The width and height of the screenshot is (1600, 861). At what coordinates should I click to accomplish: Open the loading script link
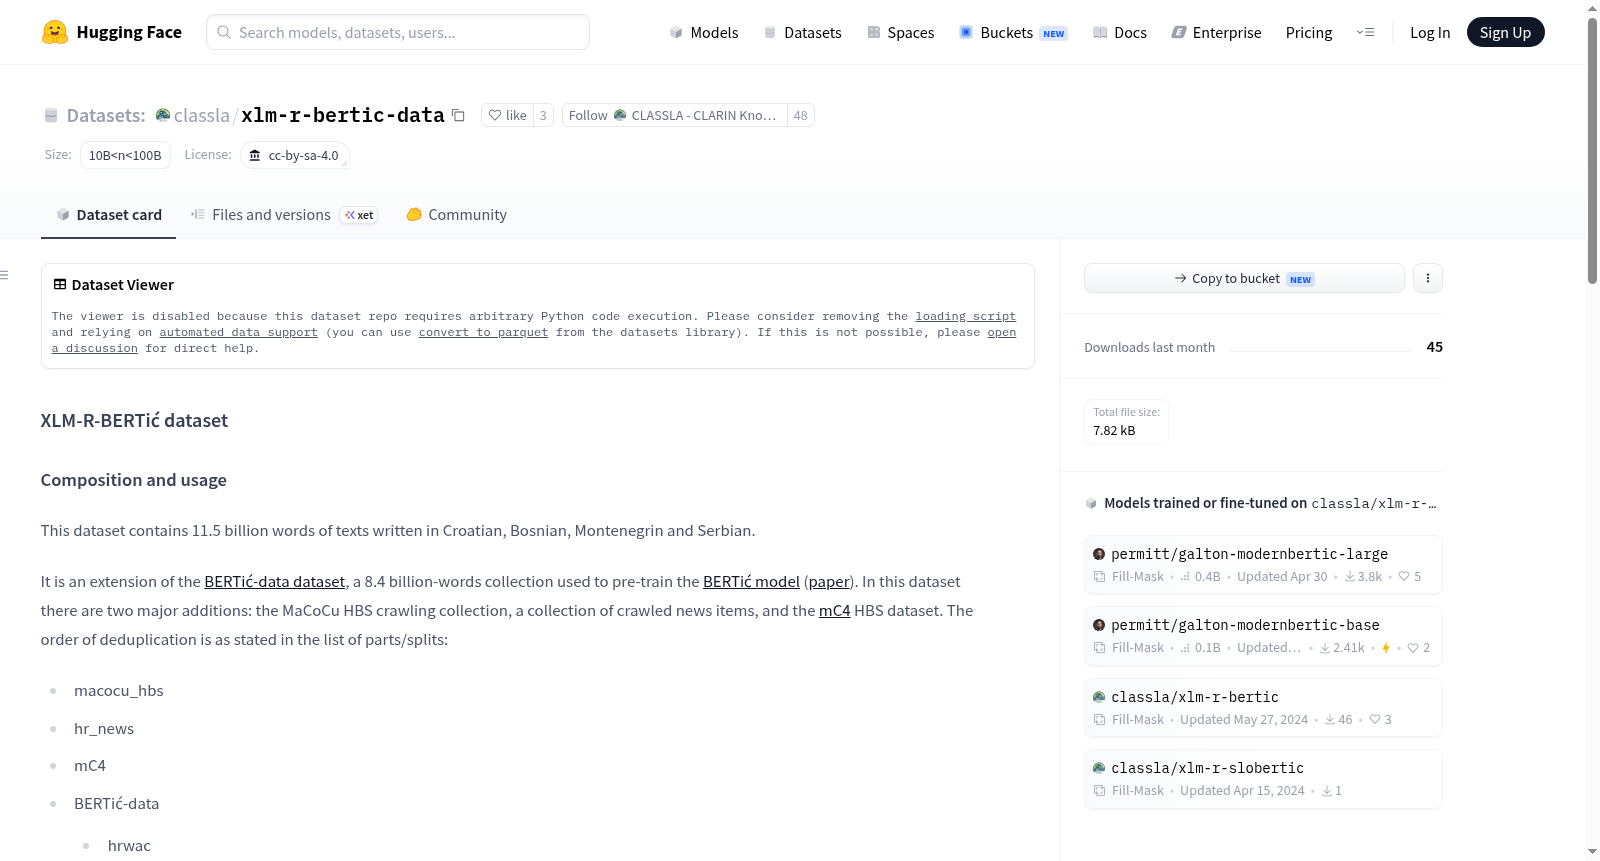(x=965, y=316)
